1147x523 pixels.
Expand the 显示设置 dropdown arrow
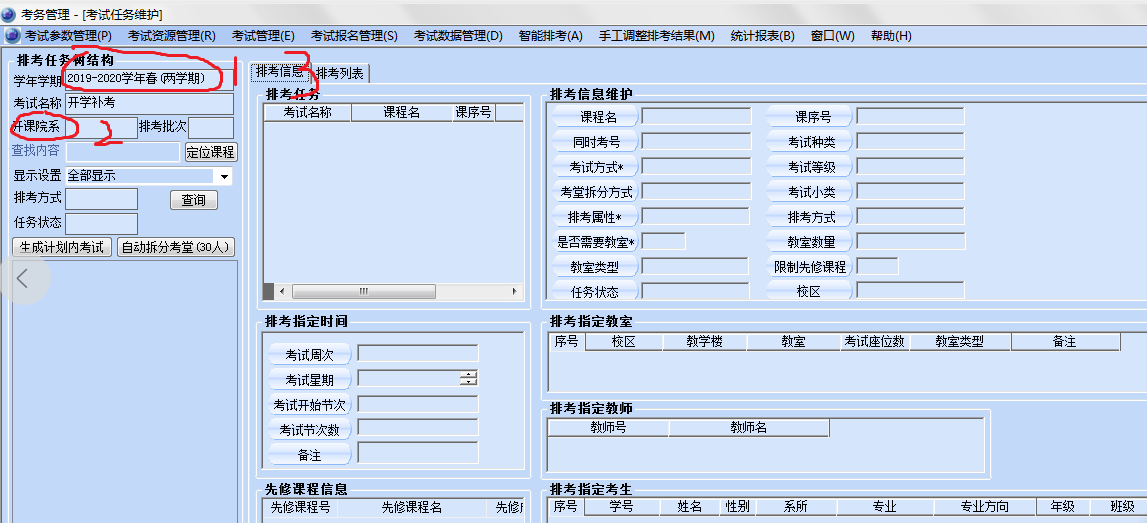[x=224, y=176]
